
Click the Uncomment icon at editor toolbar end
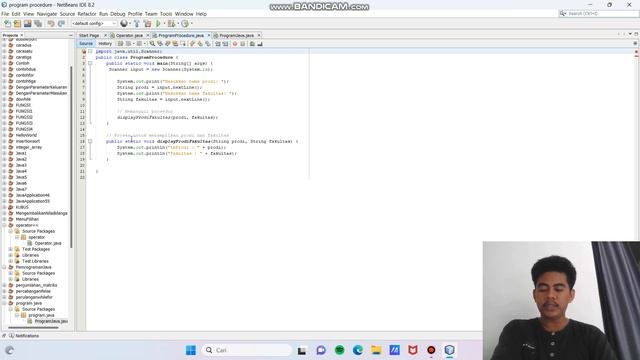(260, 44)
